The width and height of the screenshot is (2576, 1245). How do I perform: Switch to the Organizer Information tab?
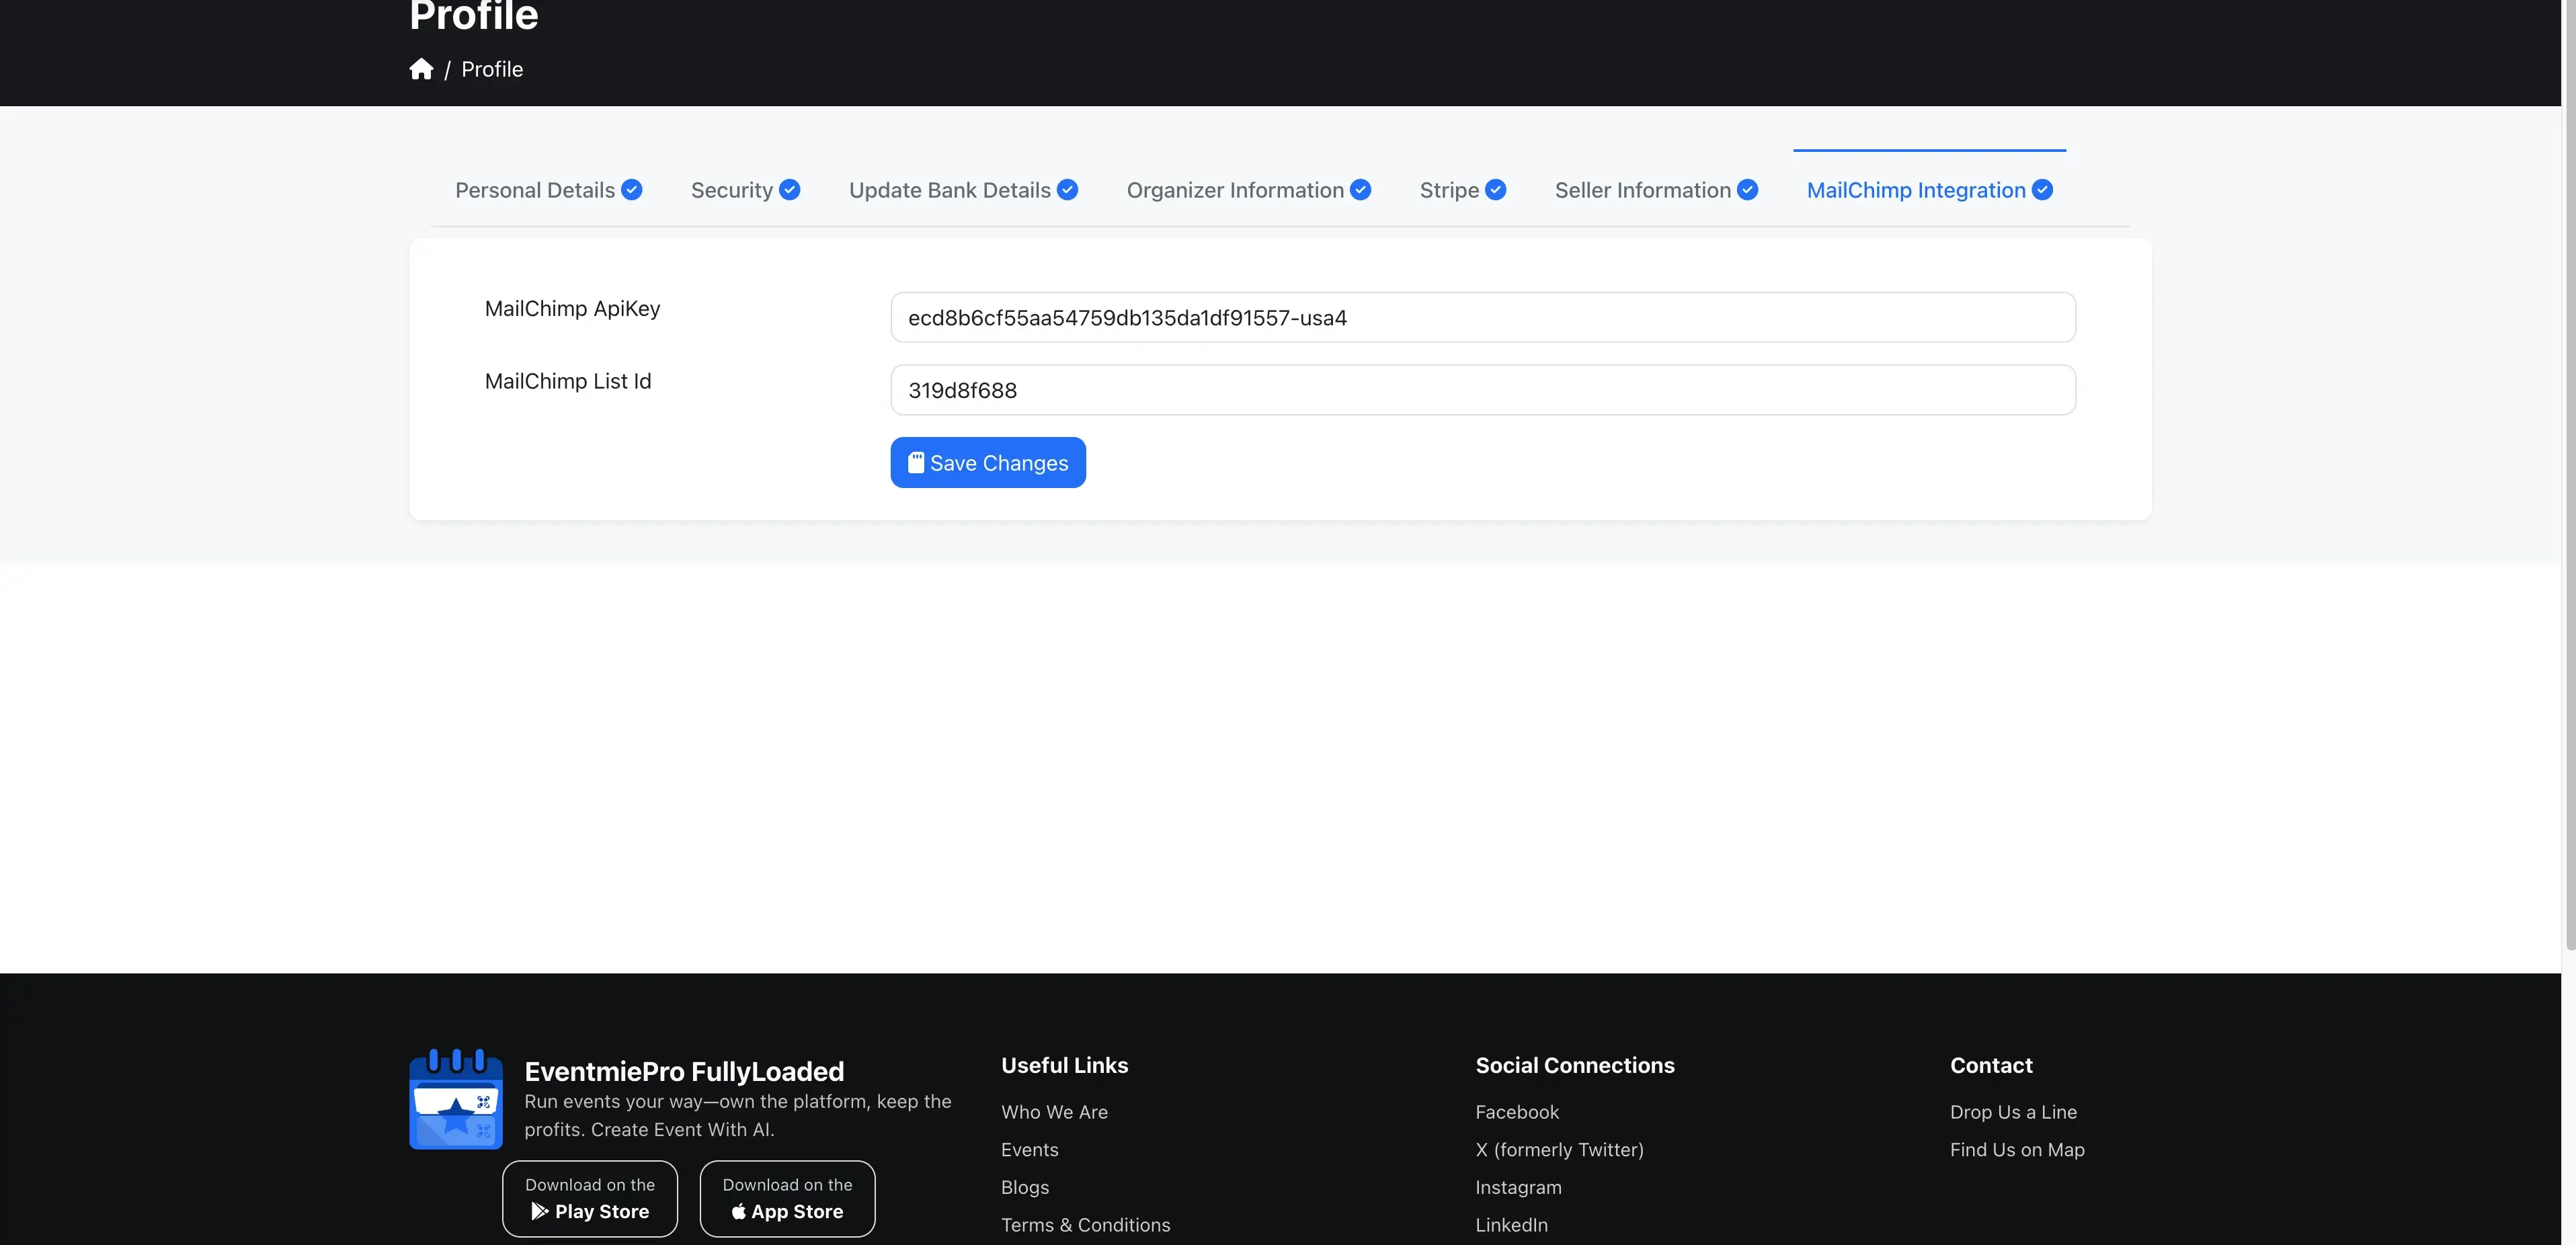[1236, 189]
